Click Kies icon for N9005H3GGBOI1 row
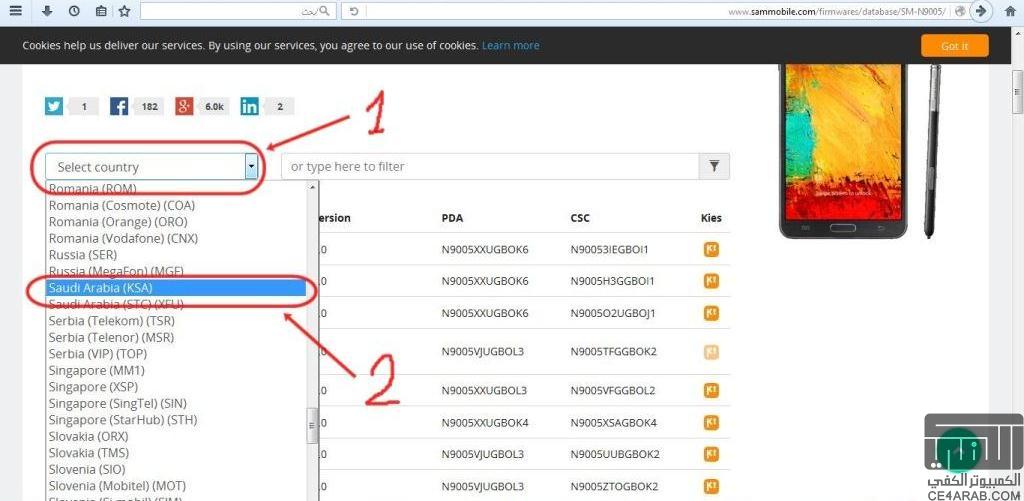1024x501 pixels. click(711, 281)
